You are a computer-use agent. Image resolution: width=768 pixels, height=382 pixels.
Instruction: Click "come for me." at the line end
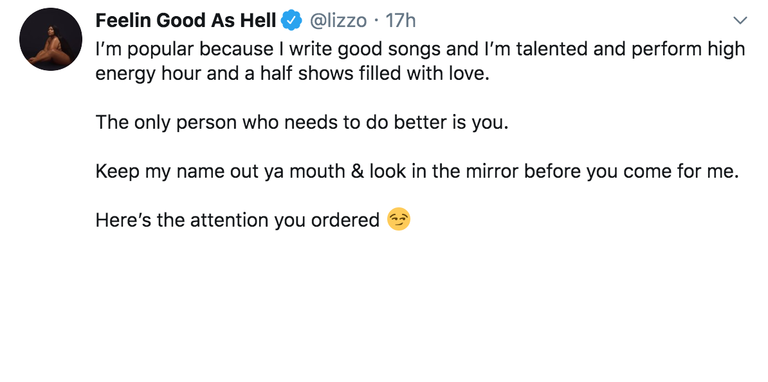(681, 171)
